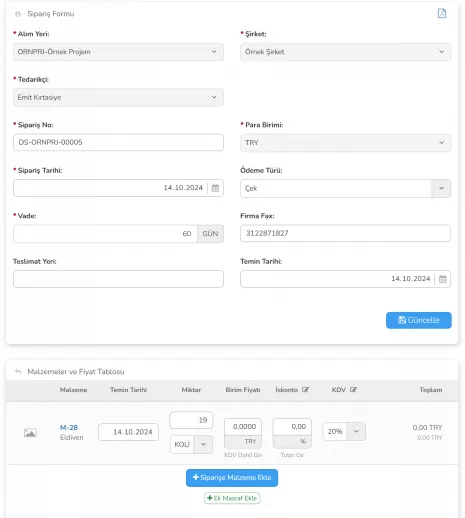
Task: Click the Birim Fiyatı column header
Action: [243, 390]
